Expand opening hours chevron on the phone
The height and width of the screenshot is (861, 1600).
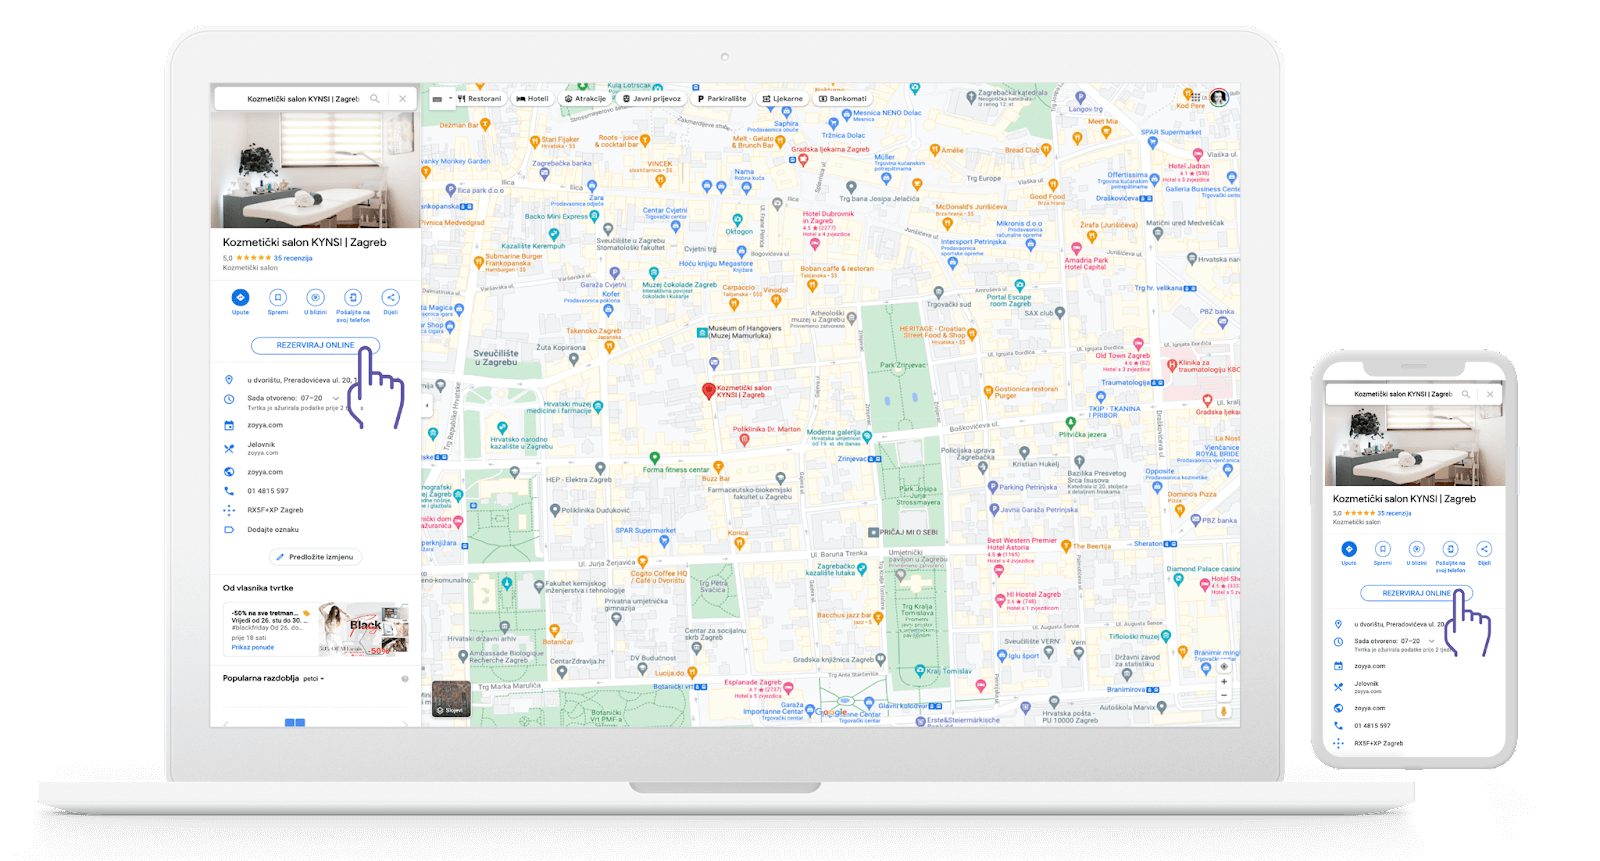pyautogui.click(x=1431, y=641)
